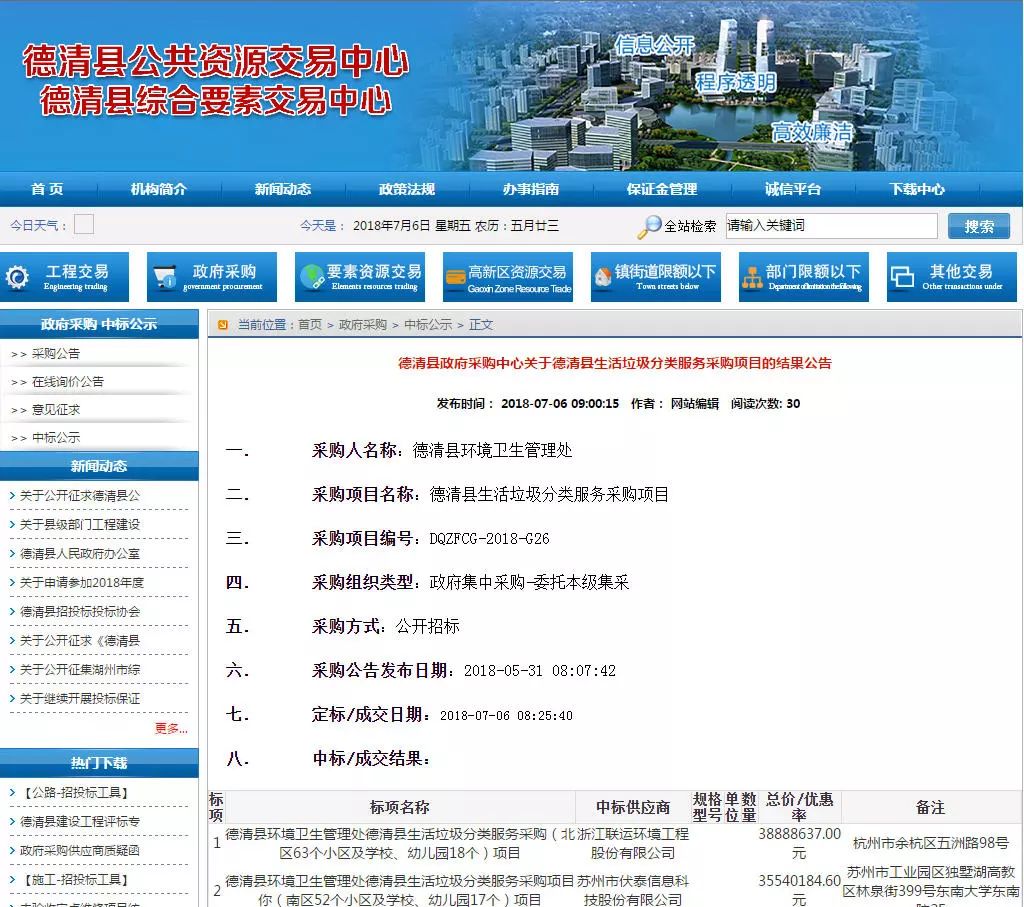The height and width of the screenshot is (907, 1024).
Task: Expand 在线询价公告 in sidebar
Action: [x=67, y=382]
